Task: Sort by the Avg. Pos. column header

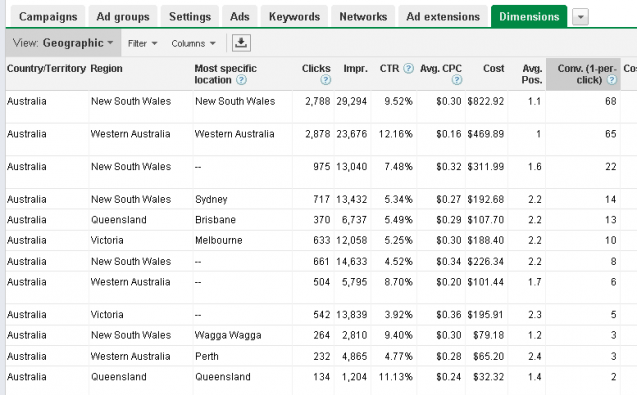Action: [x=532, y=74]
